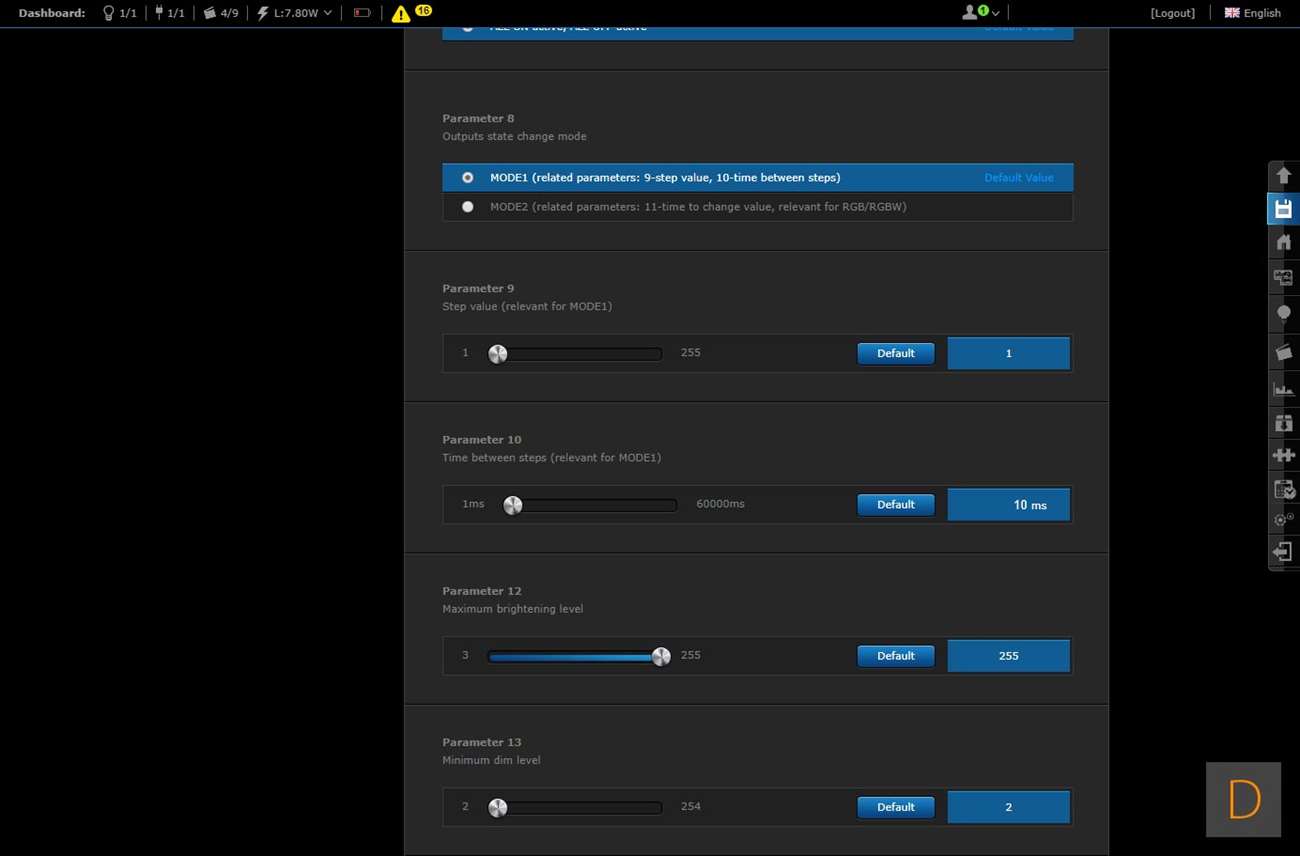Expand the power consumption L:7.80W dropdown
This screenshot has width=1300, height=856.
[295, 13]
